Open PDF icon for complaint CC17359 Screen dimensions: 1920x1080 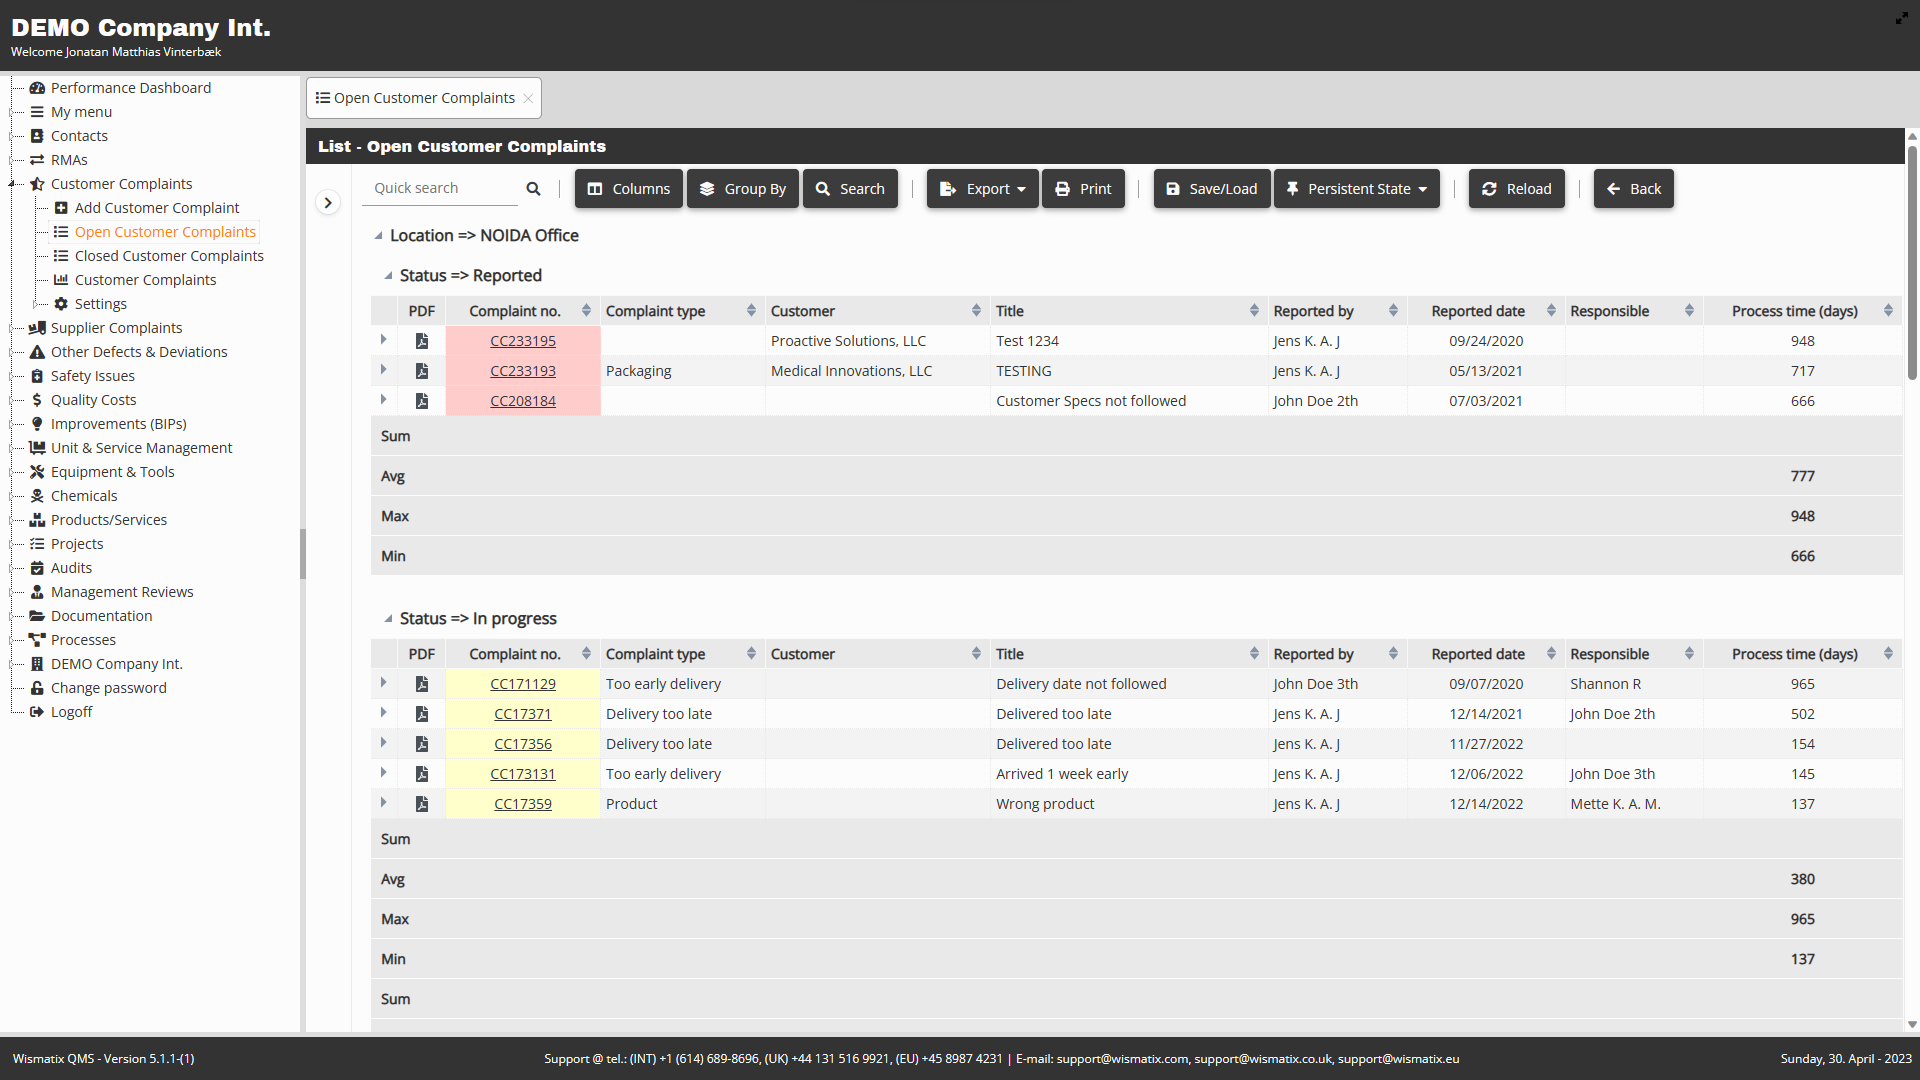[422, 804]
